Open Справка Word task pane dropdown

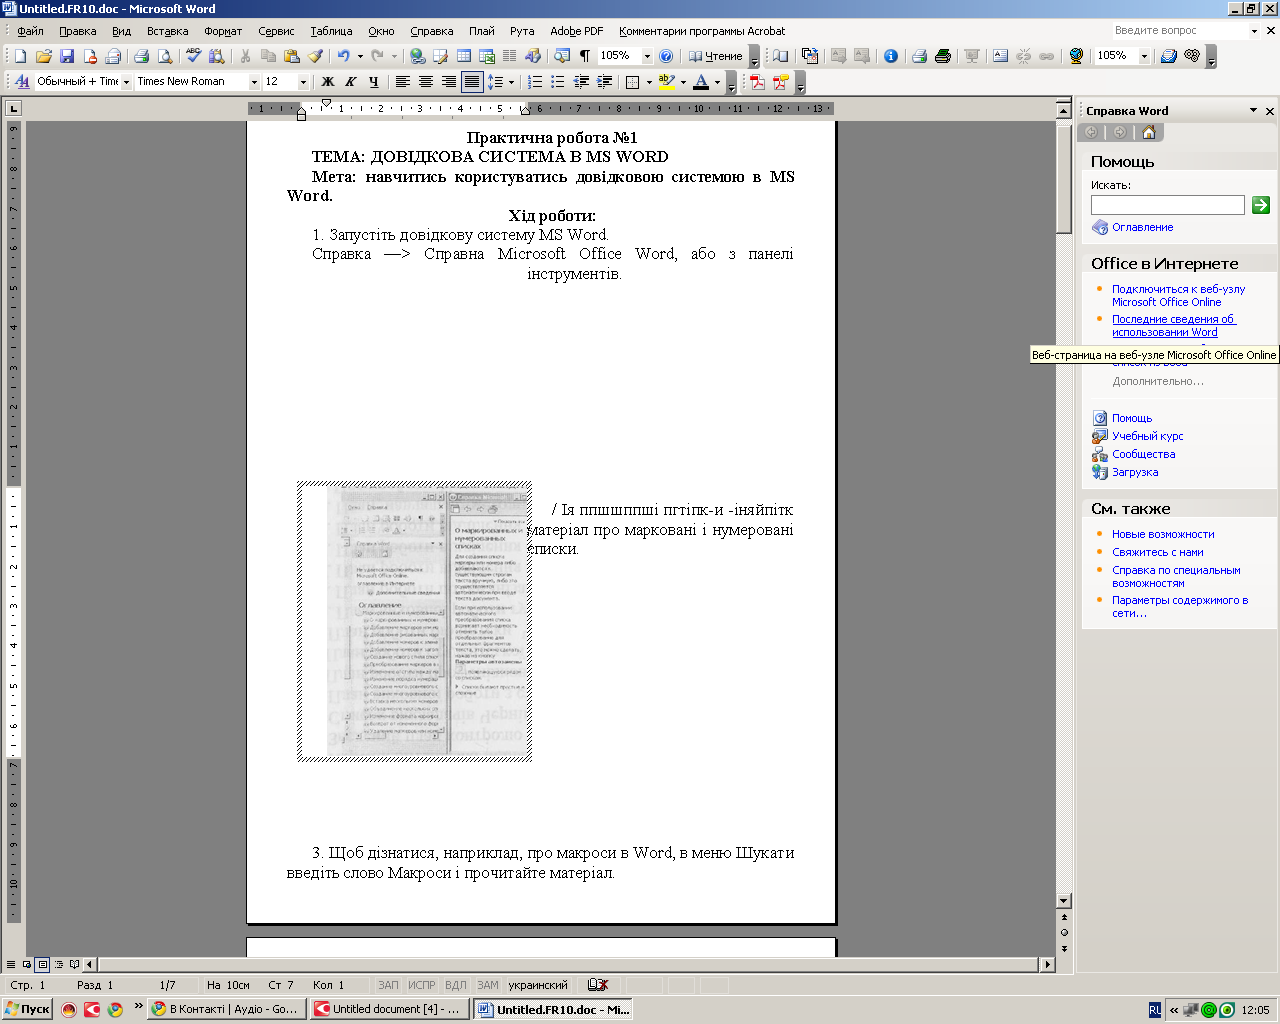pos(1253,111)
